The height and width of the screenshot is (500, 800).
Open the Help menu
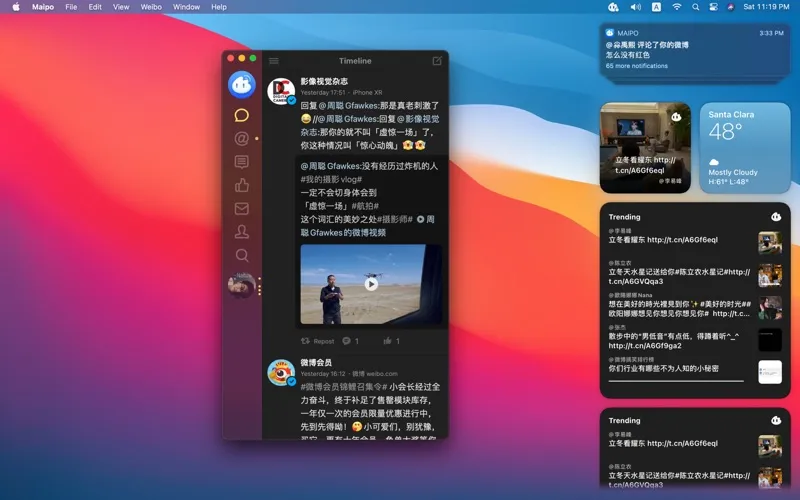pos(219,7)
